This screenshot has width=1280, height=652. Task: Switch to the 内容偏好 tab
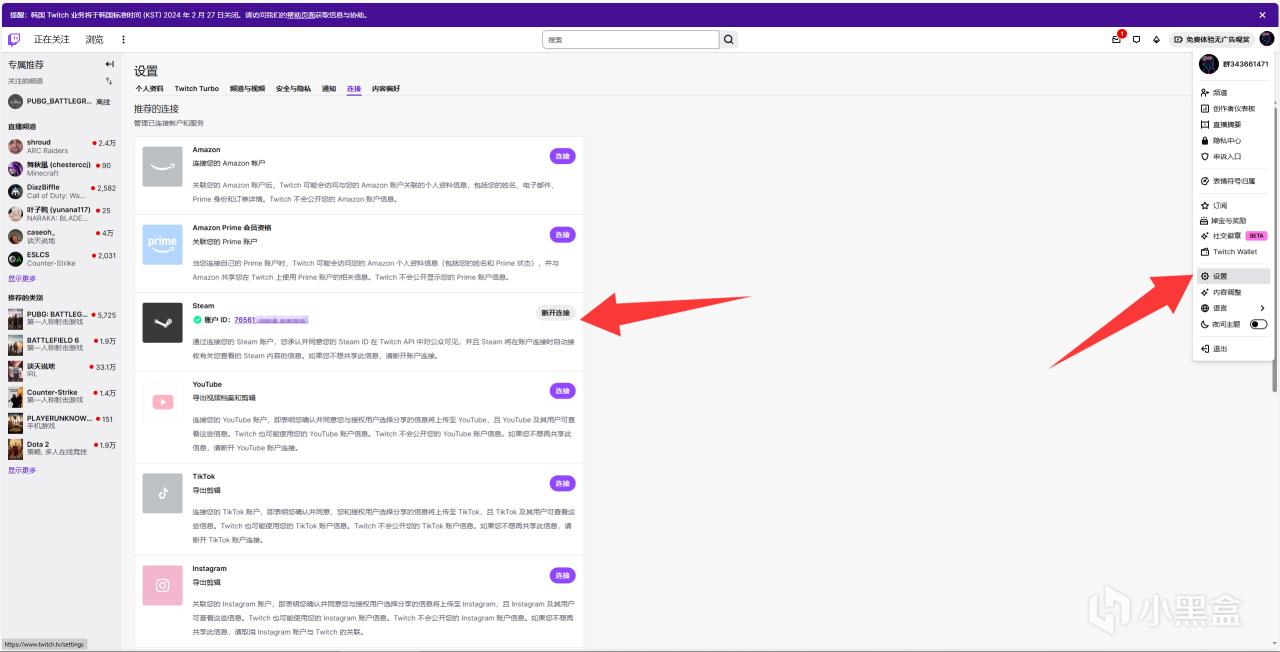pos(386,89)
